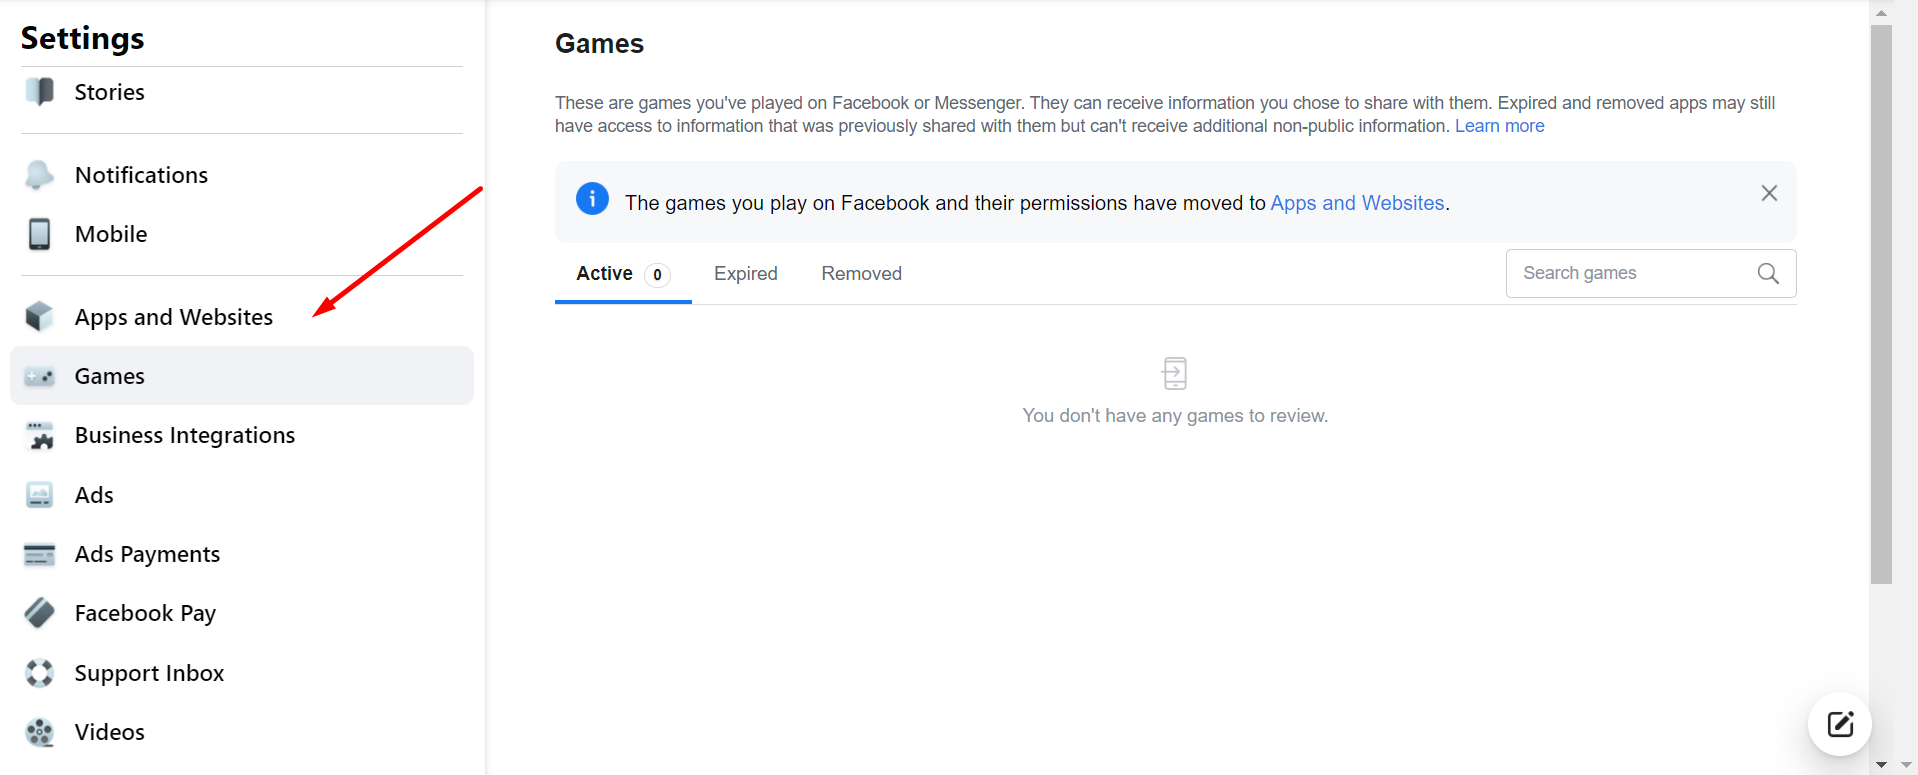Click the Games page heading

point(599,44)
